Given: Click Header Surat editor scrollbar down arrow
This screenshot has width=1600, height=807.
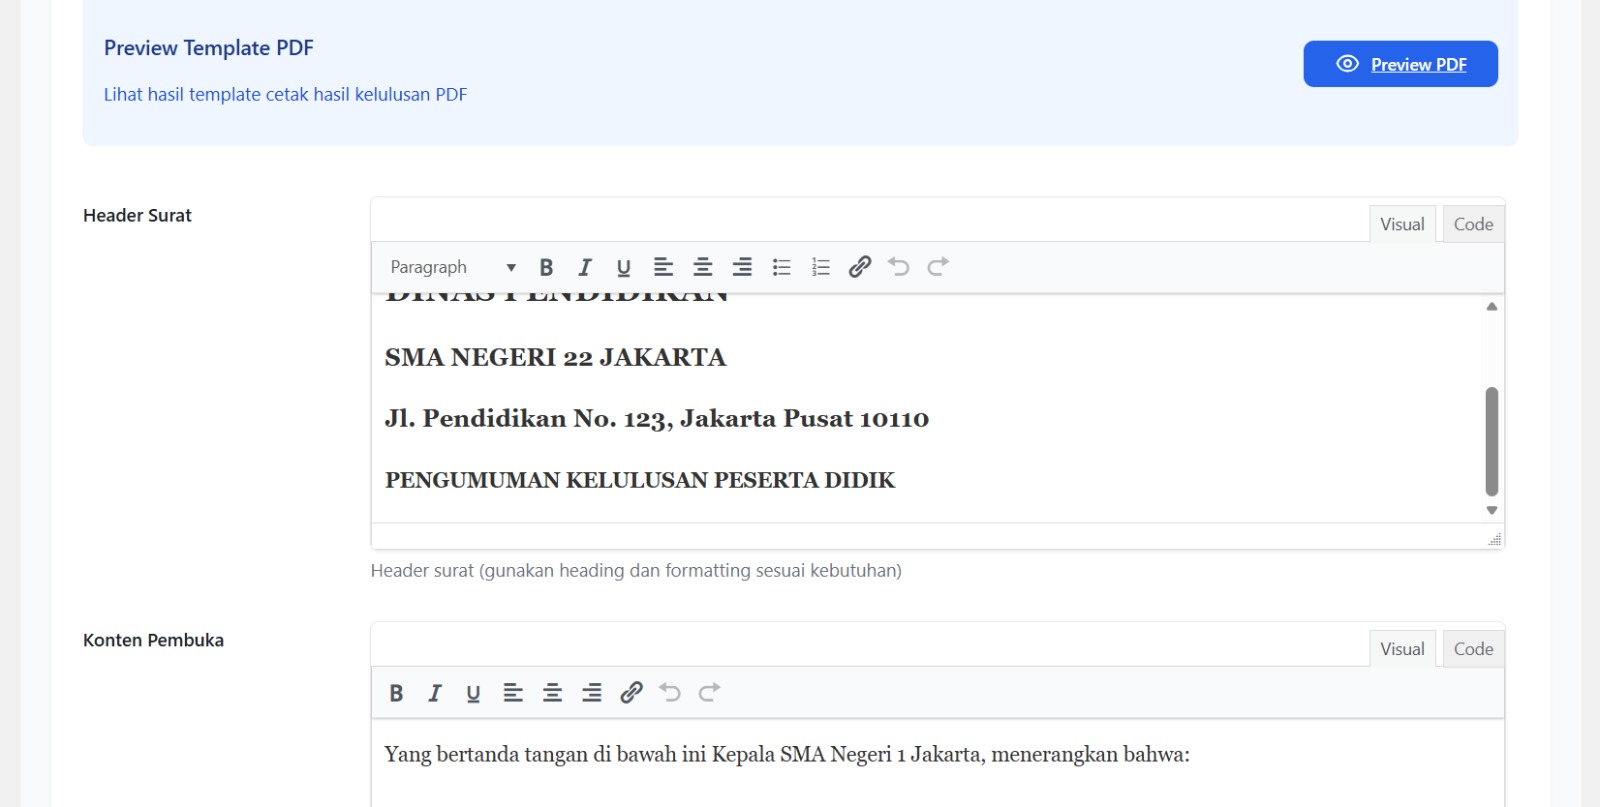Looking at the screenshot, I should tap(1491, 510).
